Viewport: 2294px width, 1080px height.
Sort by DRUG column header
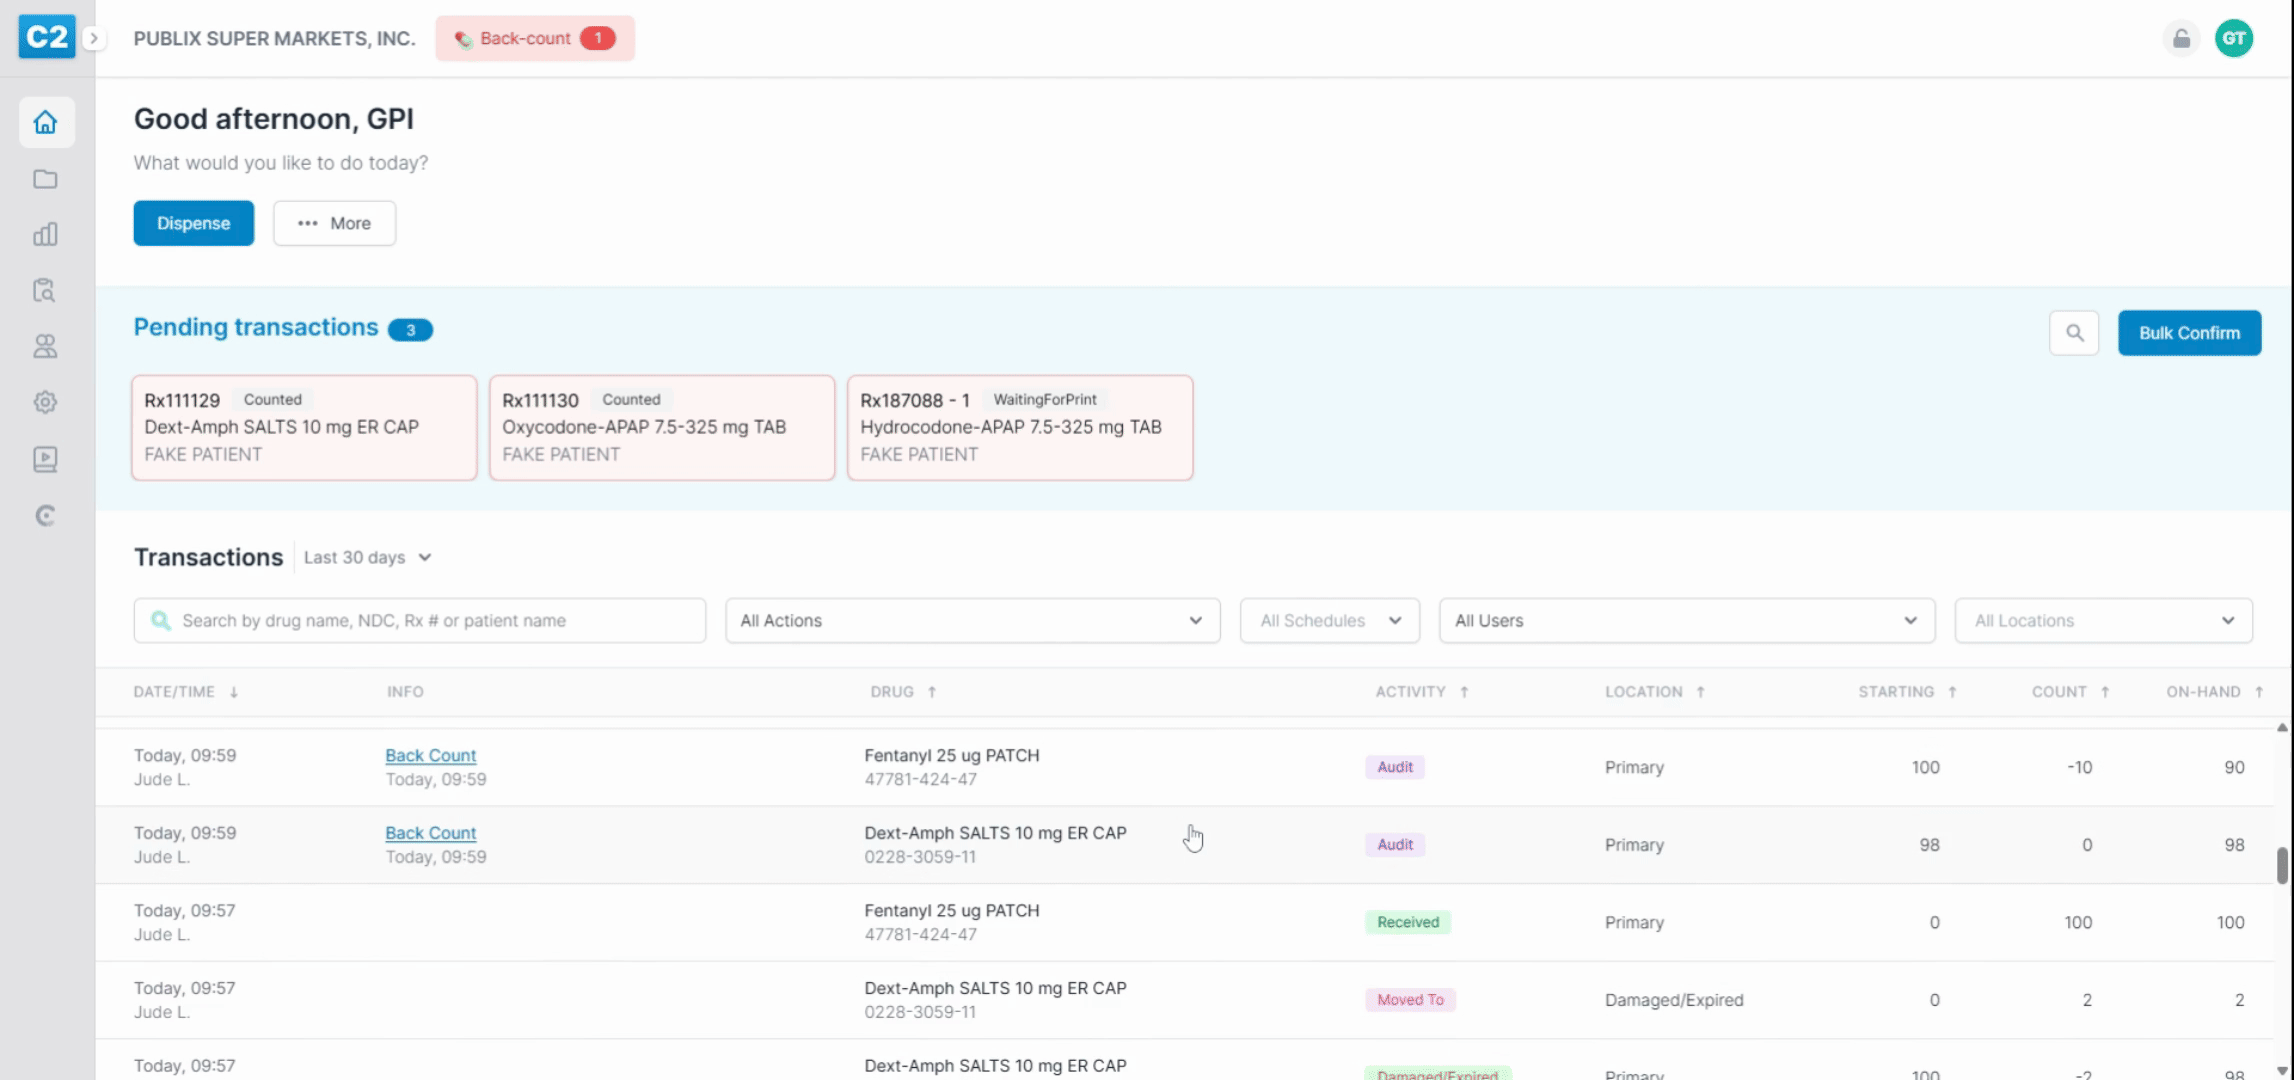[x=903, y=692]
